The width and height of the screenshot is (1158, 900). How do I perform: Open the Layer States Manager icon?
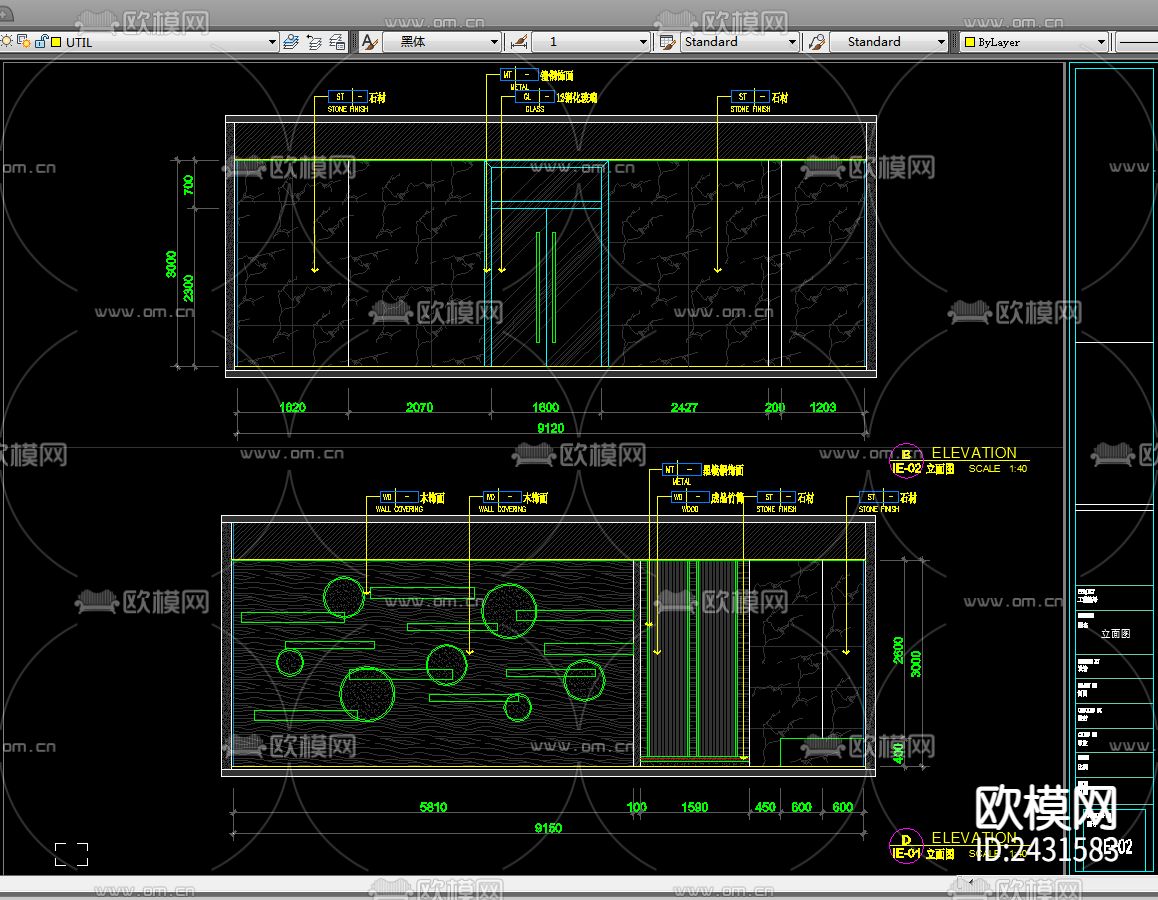[x=337, y=42]
